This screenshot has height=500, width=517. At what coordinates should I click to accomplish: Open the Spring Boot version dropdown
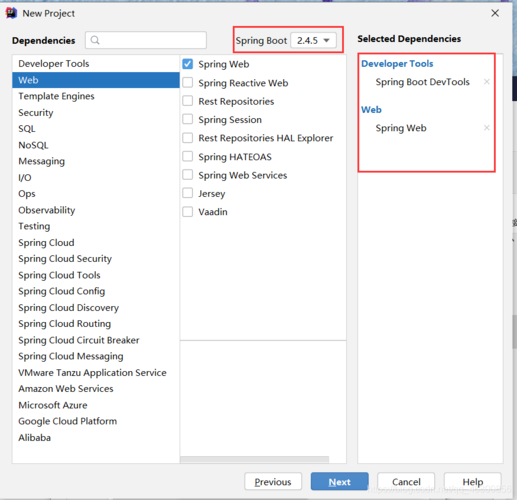pyautogui.click(x=313, y=40)
